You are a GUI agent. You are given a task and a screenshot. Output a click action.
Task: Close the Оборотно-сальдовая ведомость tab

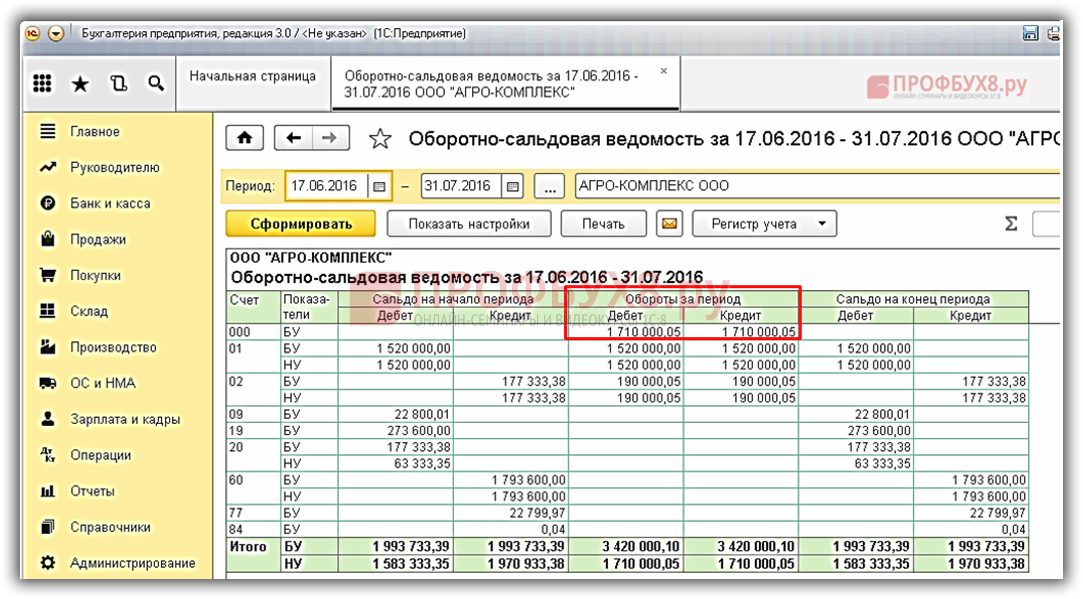pos(663,72)
